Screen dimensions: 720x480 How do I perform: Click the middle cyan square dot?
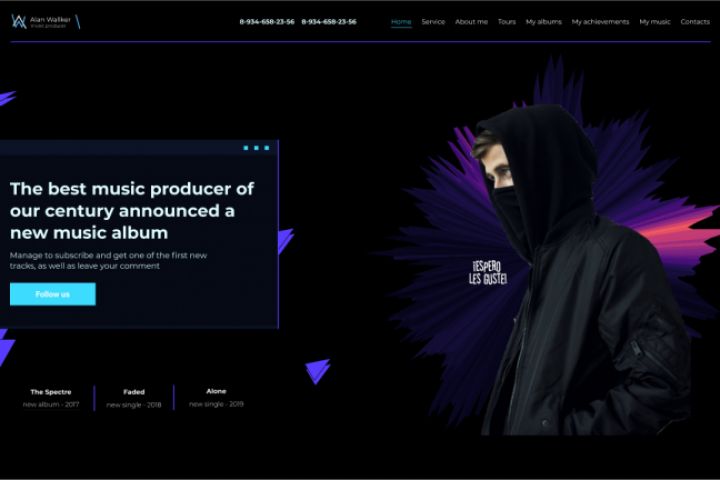tap(256, 148)
